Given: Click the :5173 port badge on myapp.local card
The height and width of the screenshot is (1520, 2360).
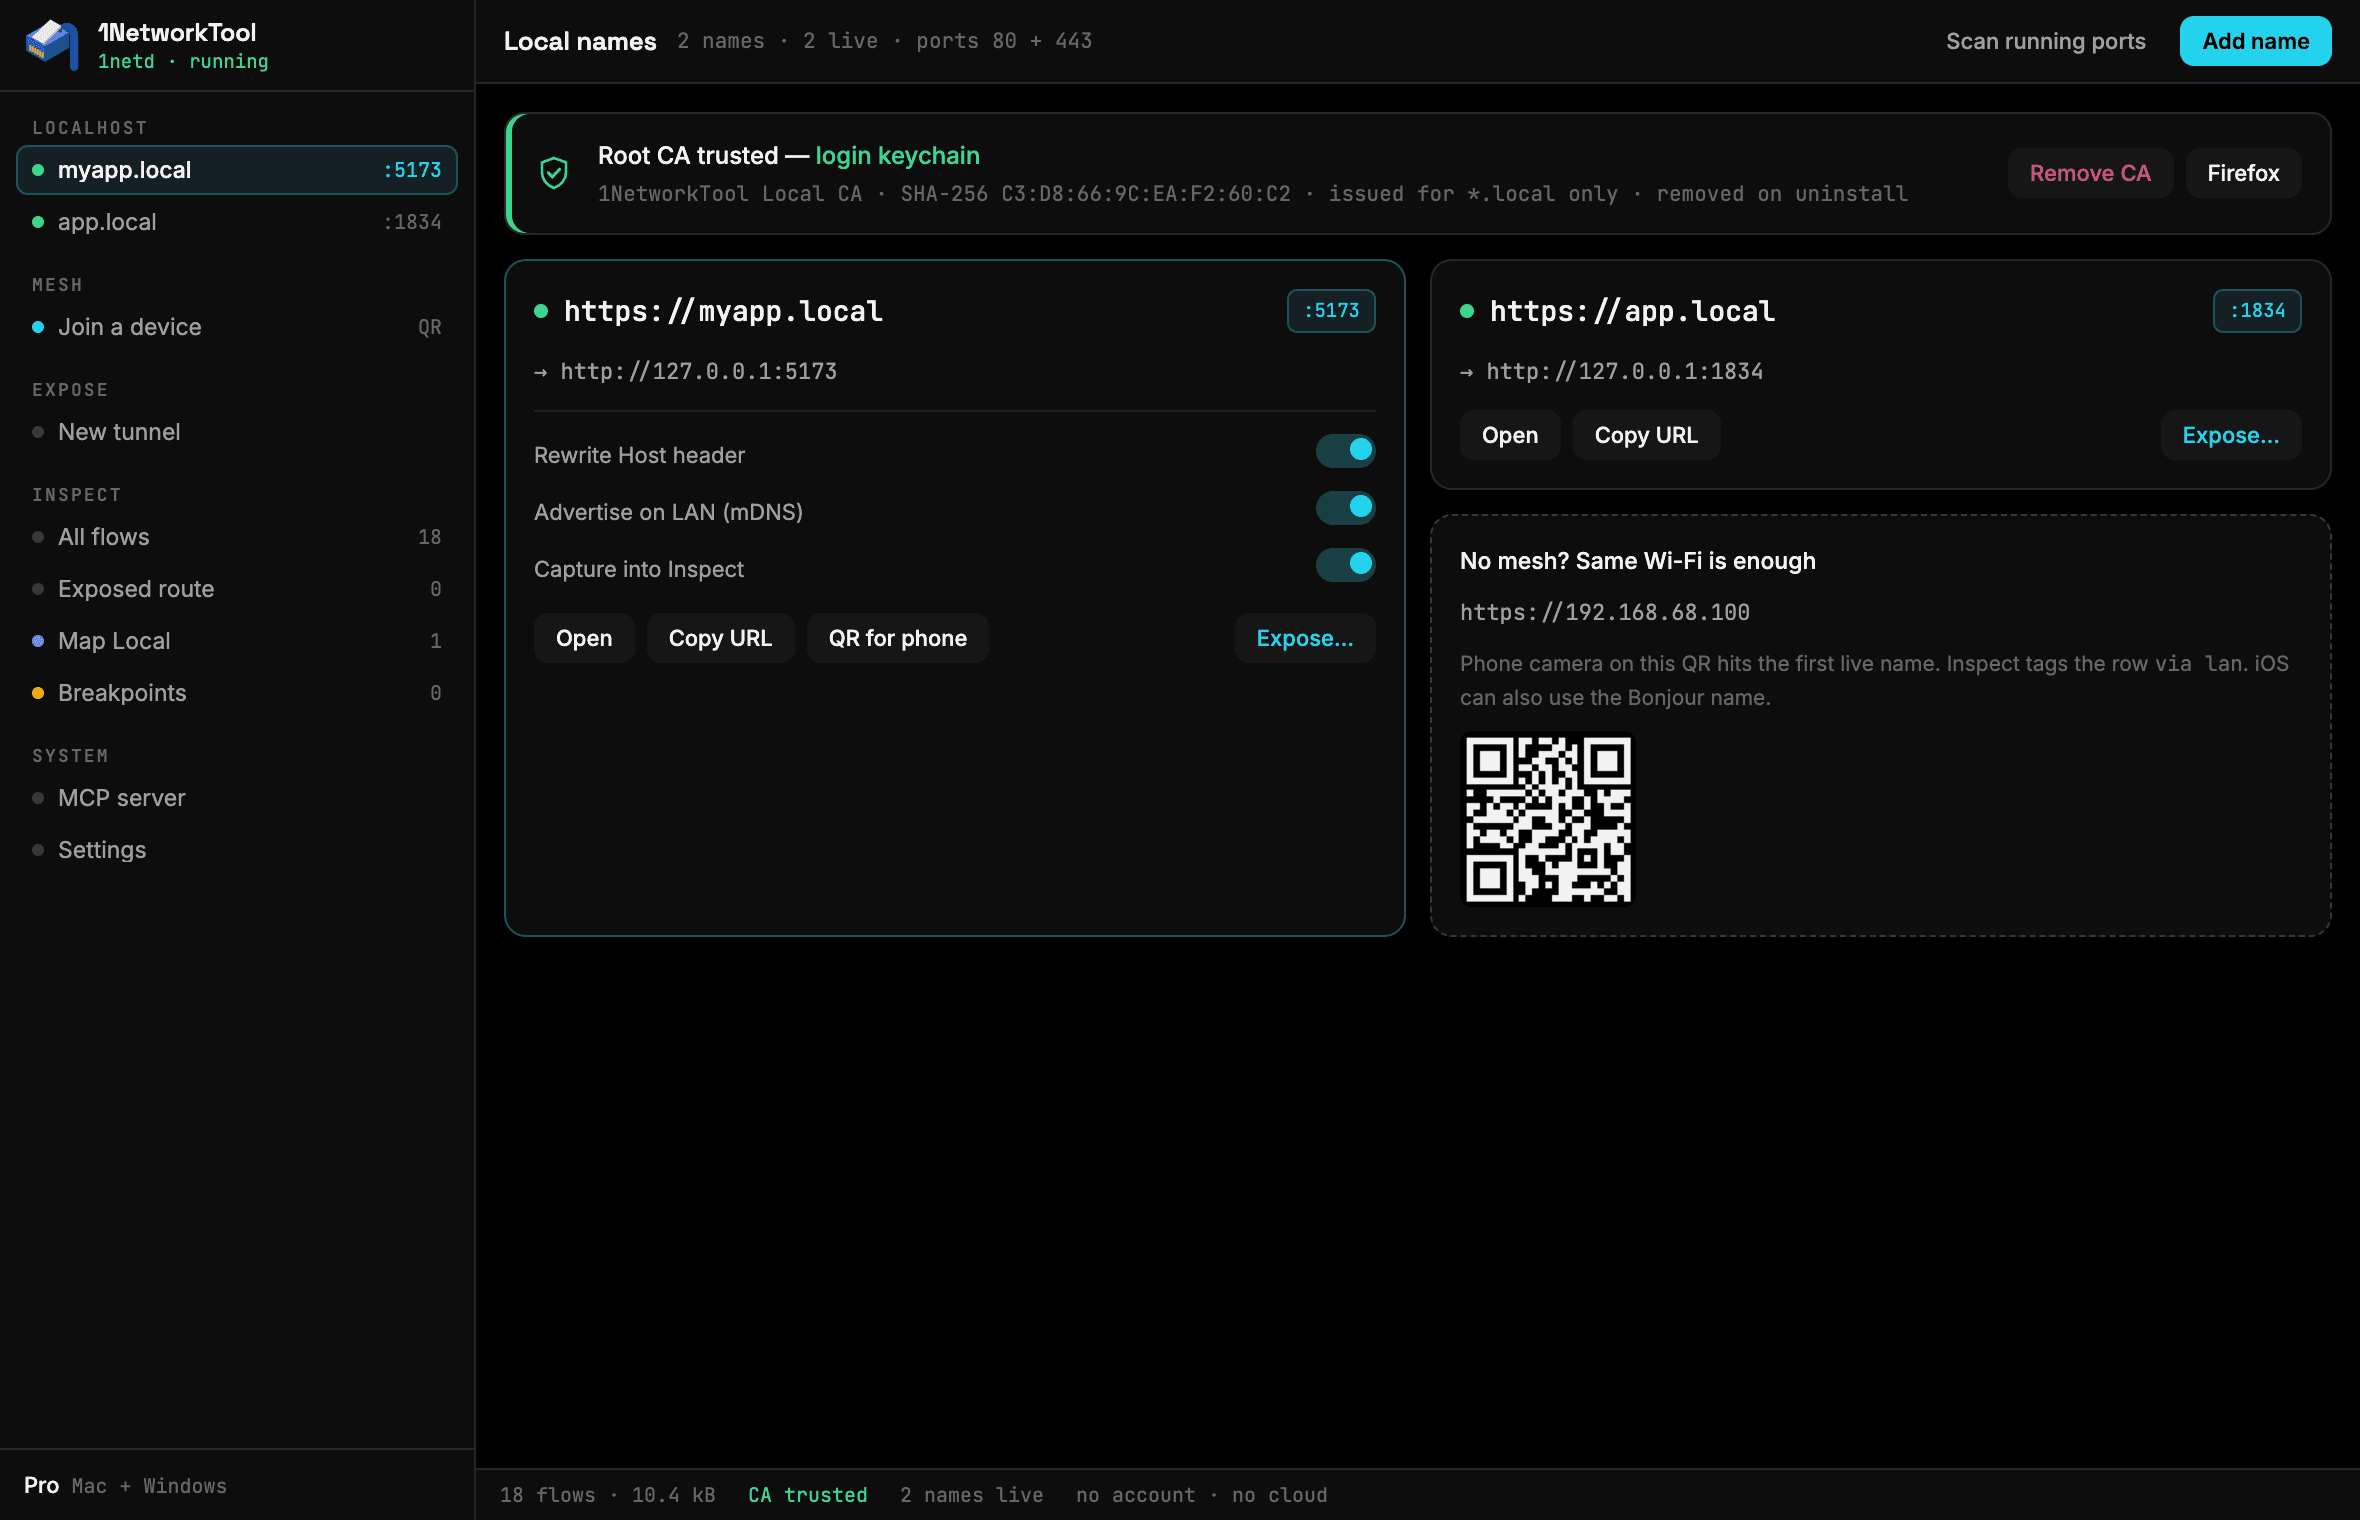Looking at the screenshot, I should (x=1331, y=311).
